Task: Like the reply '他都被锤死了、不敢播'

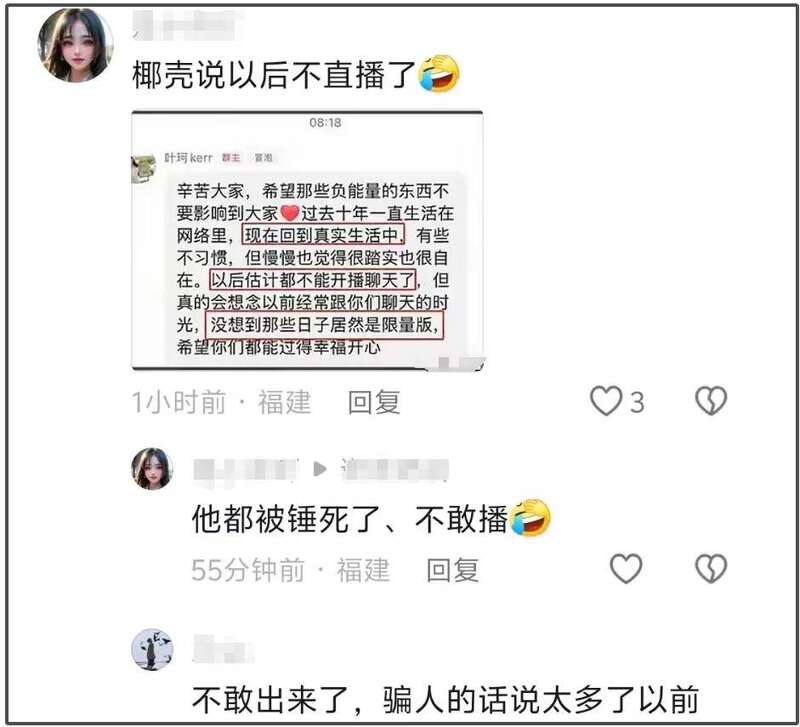Action: (626, 568)
